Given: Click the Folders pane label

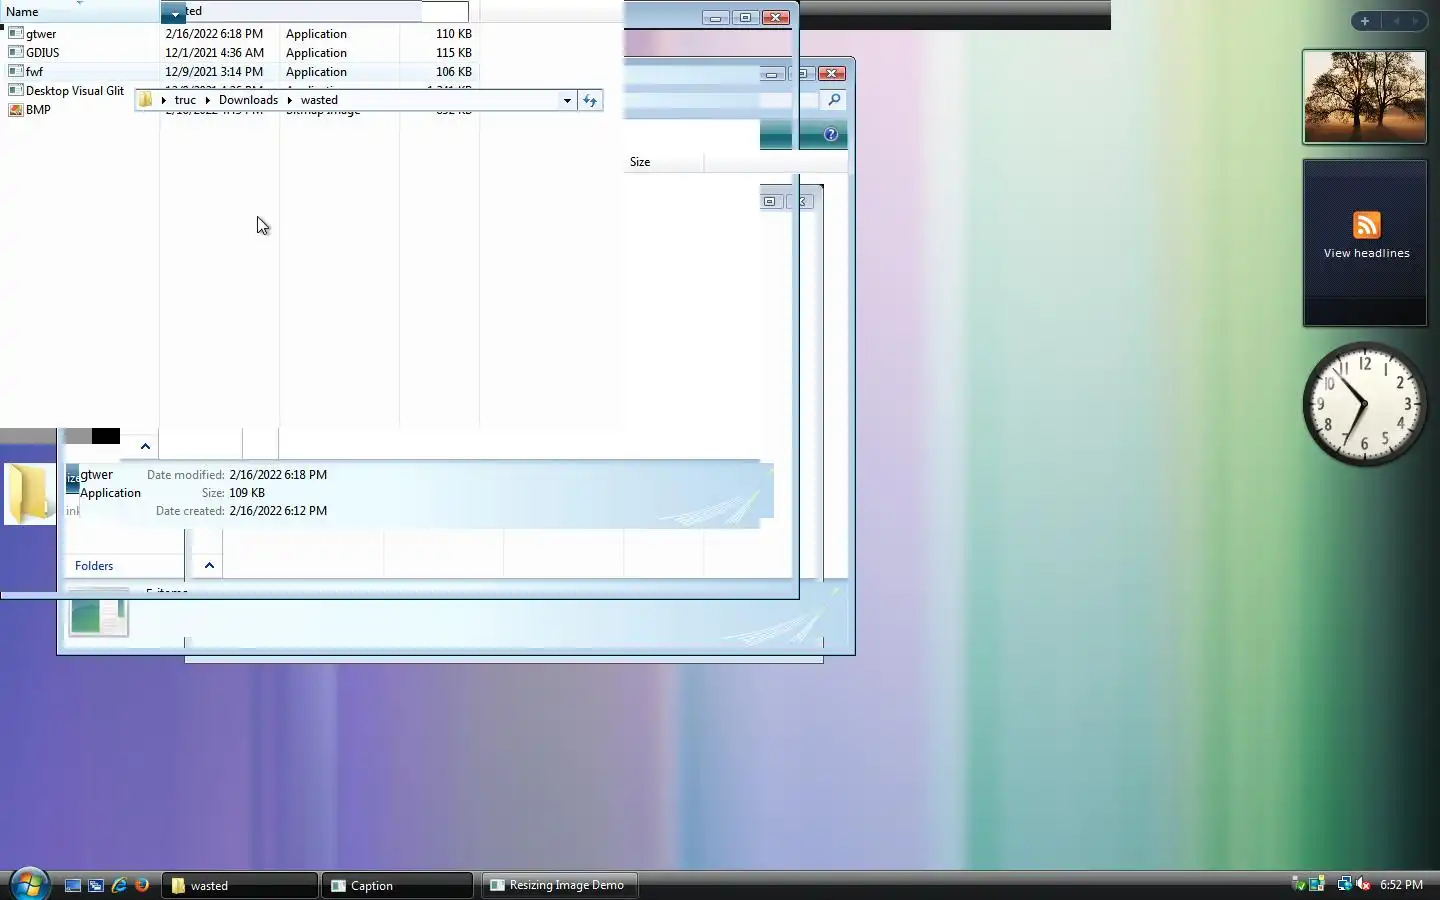Looking at the screenshot, I should 94,566.
